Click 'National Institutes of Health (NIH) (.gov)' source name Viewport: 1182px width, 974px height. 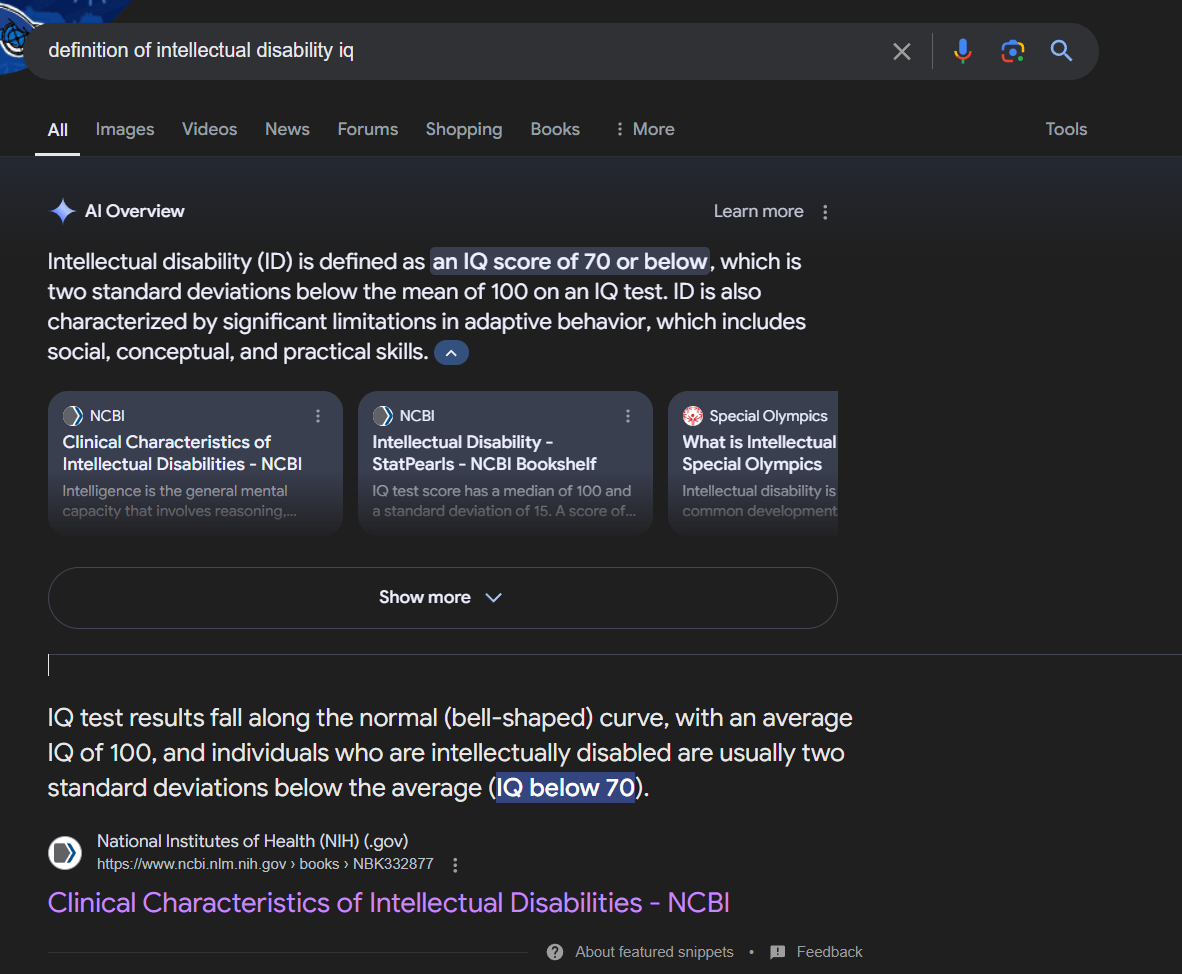[253, 841]
